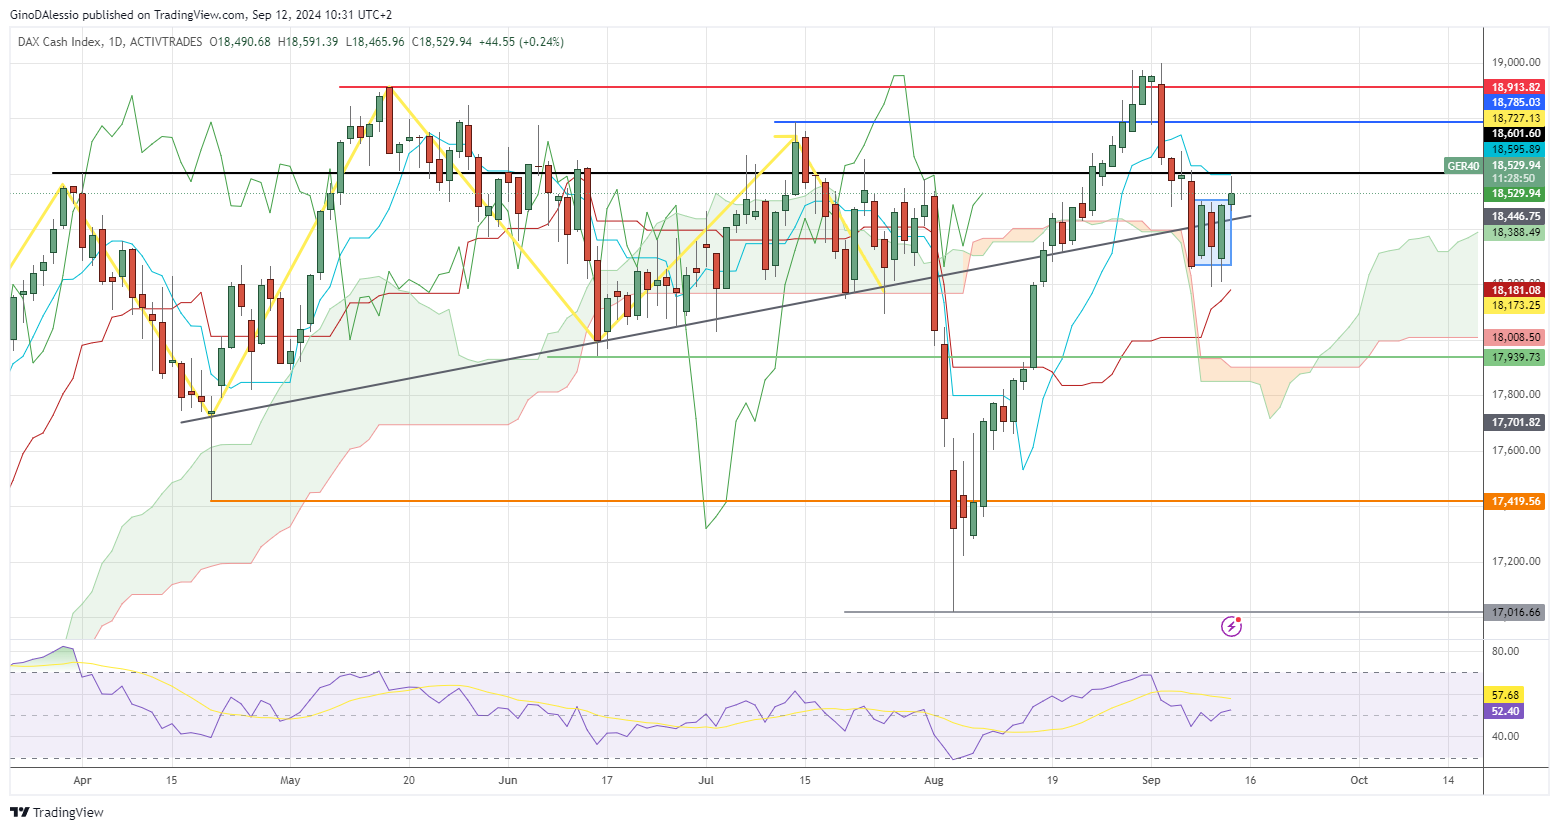Click the Aug date on time axis

(934, 780)
